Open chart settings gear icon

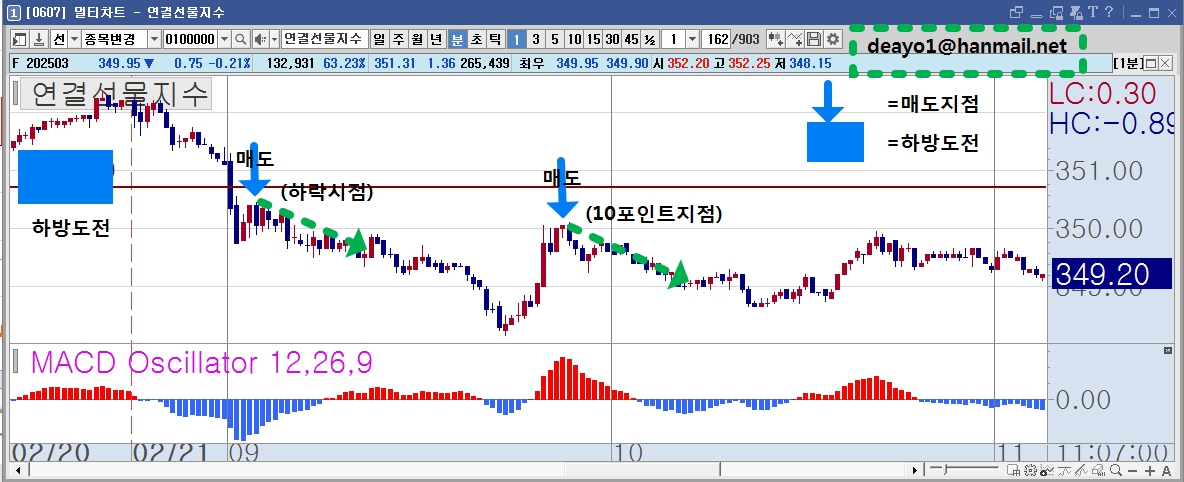click(833, 39)
